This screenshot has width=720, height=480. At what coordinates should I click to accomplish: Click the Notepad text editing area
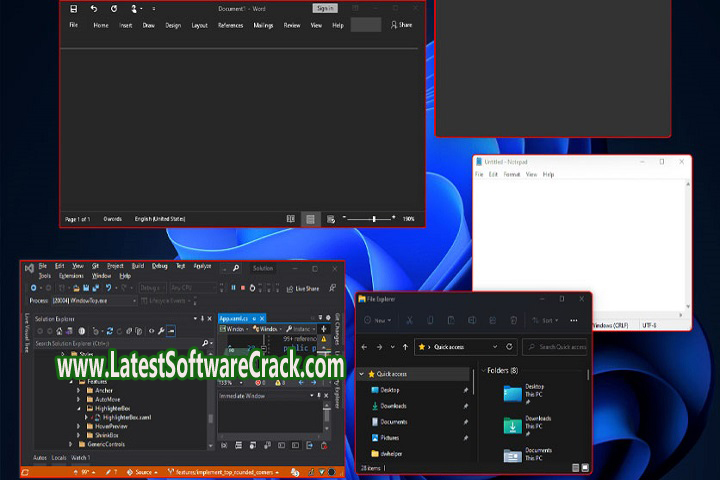pyautogui.click(x=579, y=243)
